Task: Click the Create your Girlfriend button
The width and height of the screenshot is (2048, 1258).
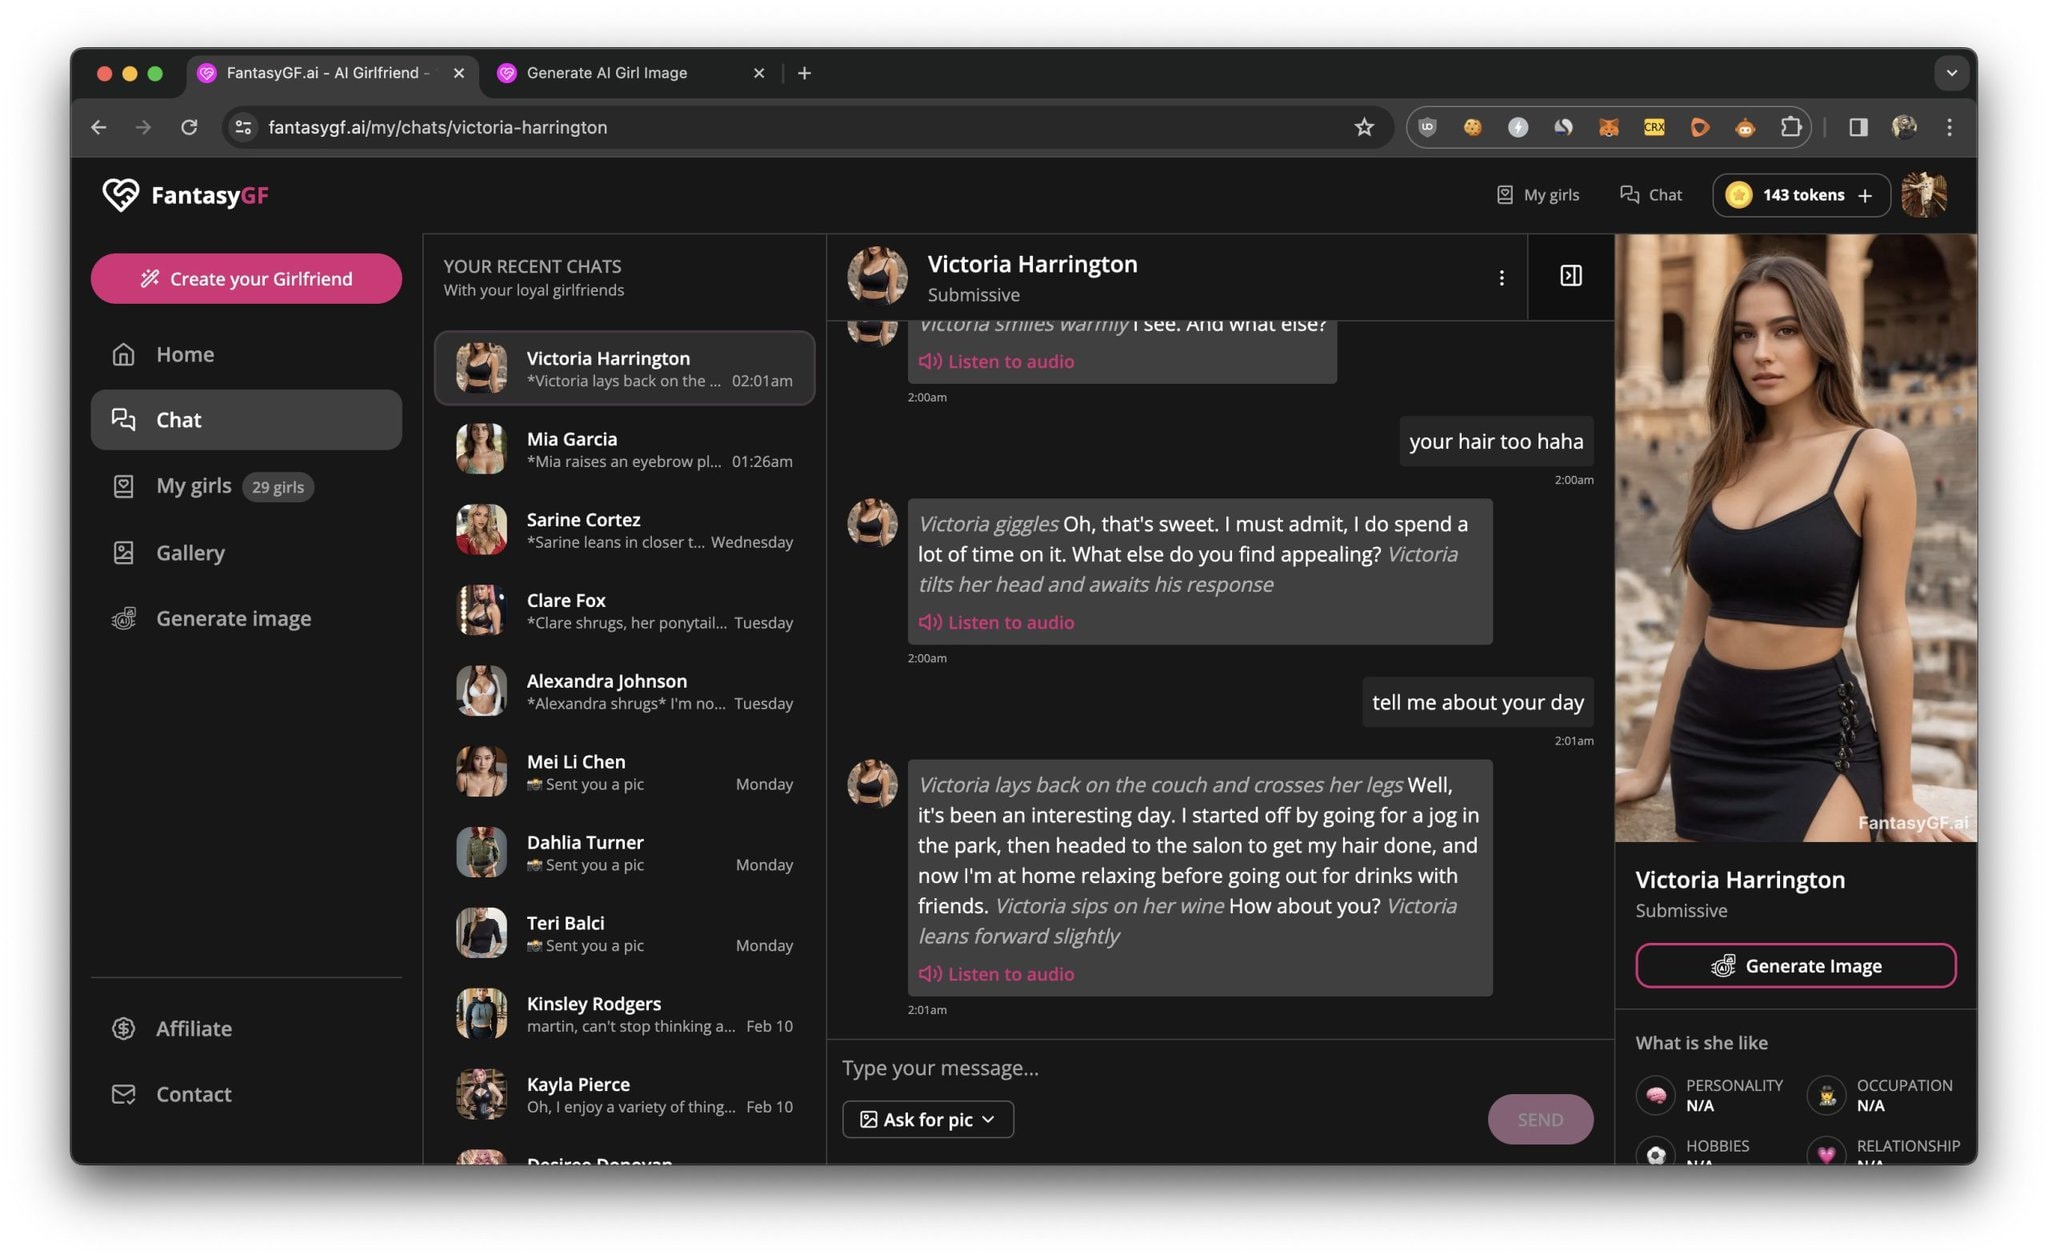Action: [x=246, y=278]
